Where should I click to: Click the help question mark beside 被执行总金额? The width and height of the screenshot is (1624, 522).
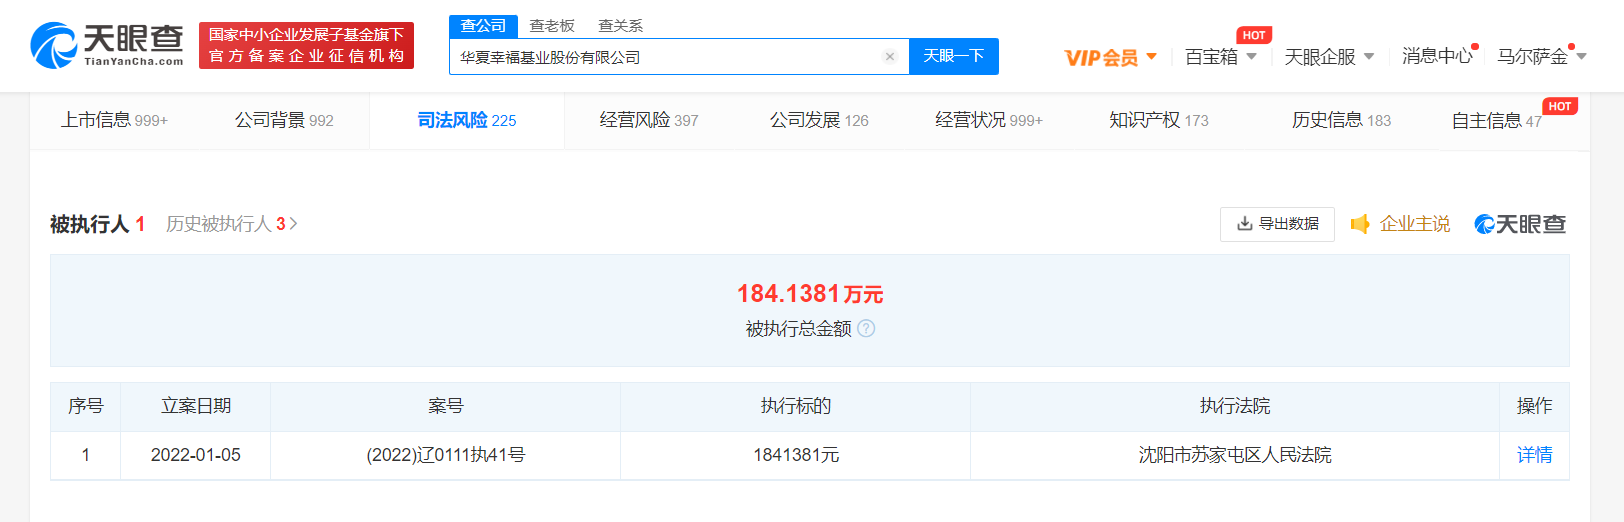point(866,328)
